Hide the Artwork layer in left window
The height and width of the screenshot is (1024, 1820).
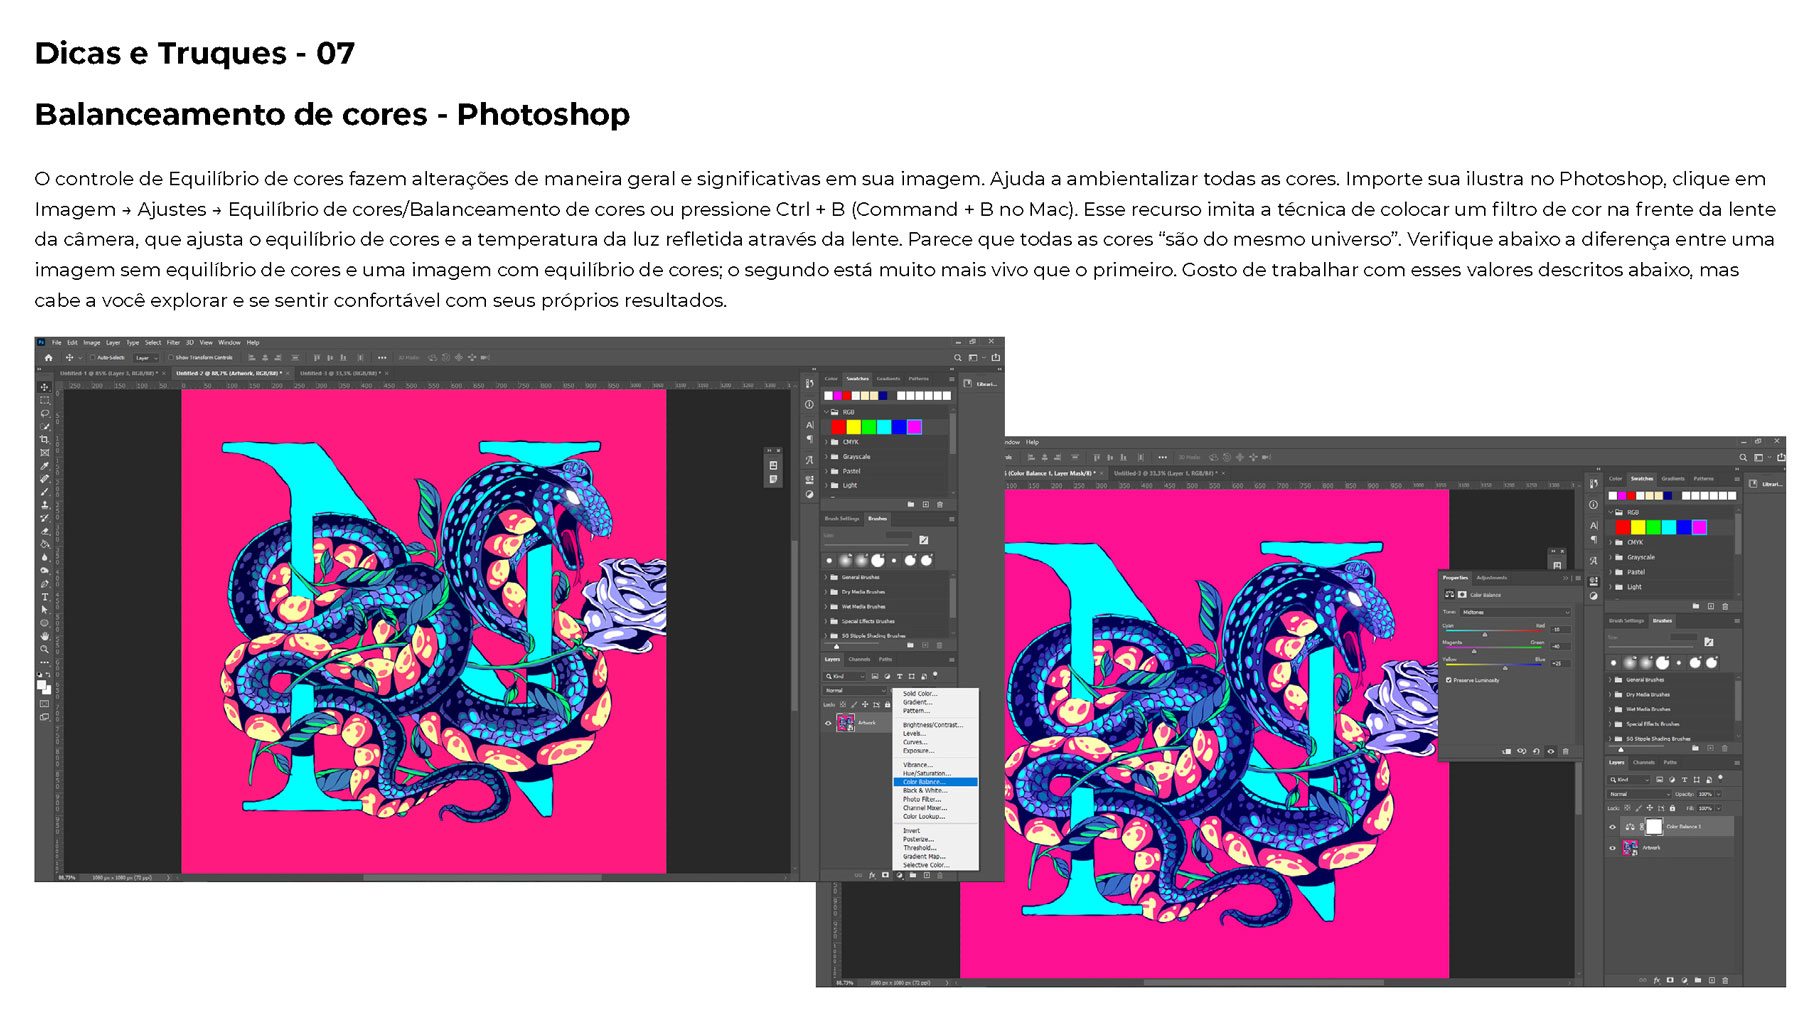828,723
